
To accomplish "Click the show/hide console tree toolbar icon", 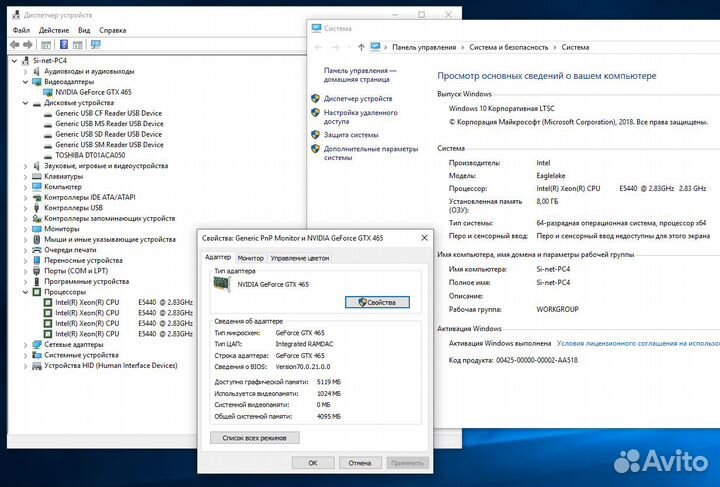I will 46,45.
